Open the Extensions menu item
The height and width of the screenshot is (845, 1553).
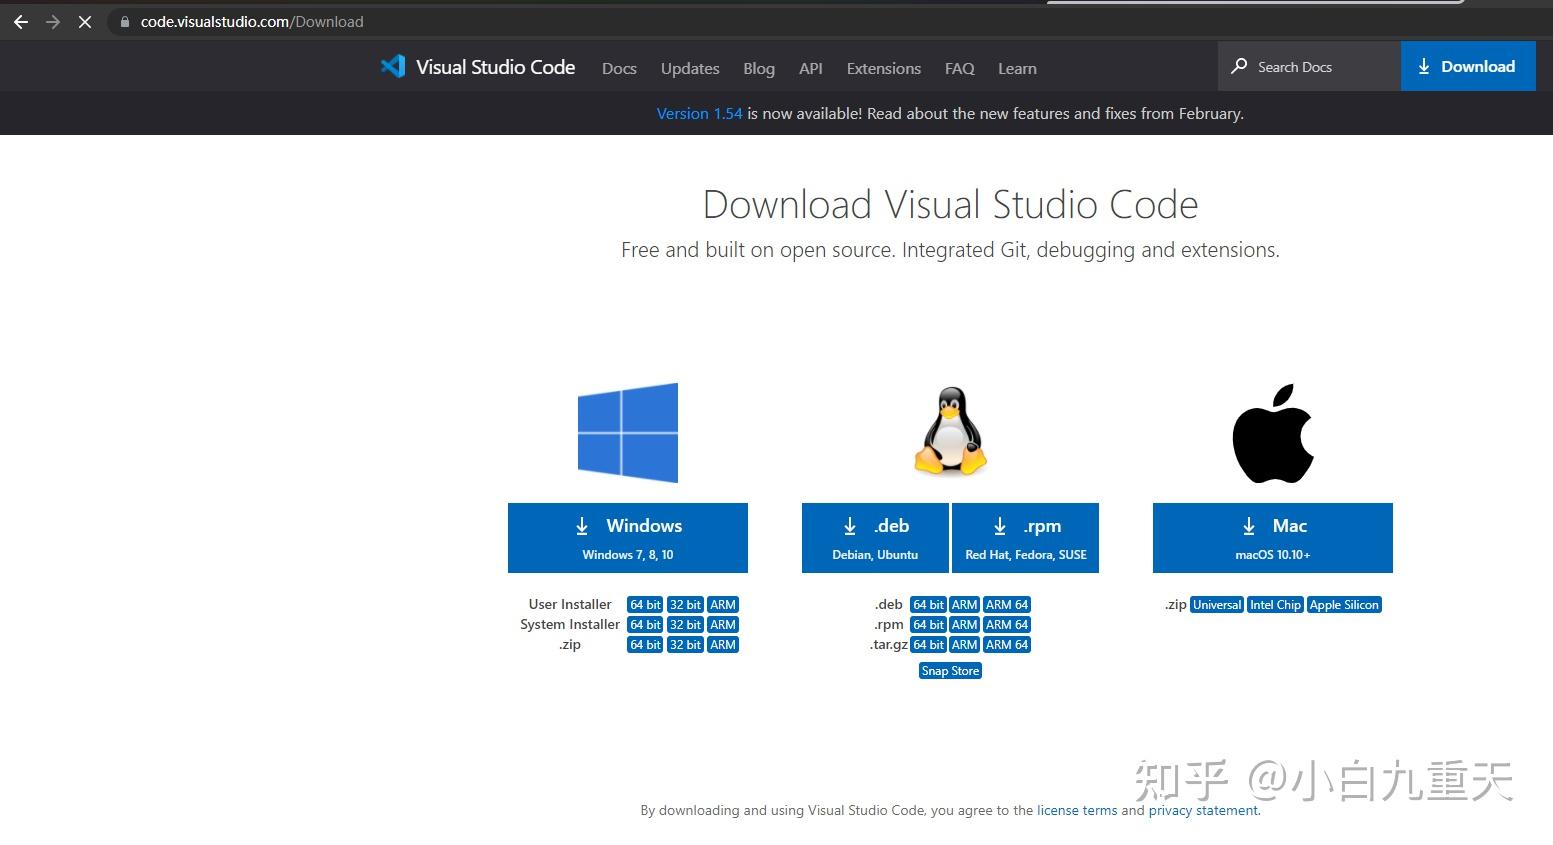pyautogui.click(x=882, y=68)
